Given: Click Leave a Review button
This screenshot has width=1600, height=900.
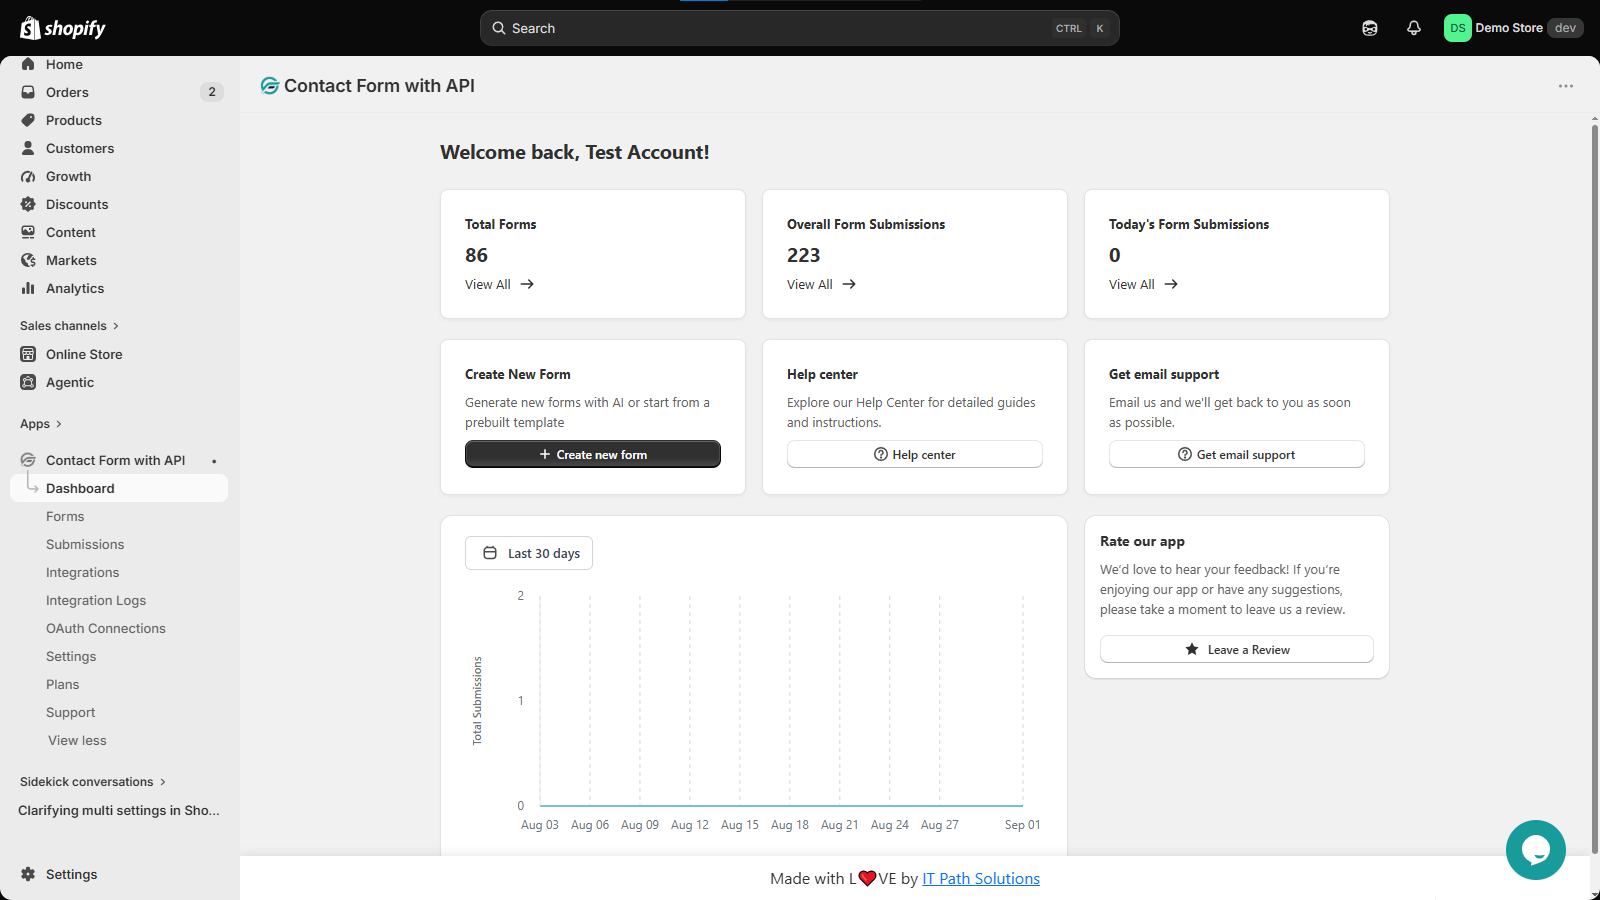Looking at the screenshot, I should pos(1237,649).
